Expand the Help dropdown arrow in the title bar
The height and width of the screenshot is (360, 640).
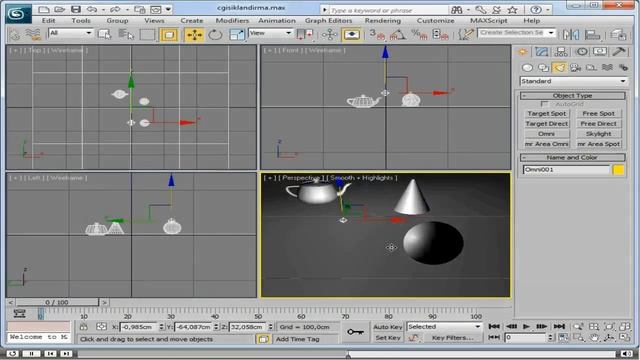548,9
